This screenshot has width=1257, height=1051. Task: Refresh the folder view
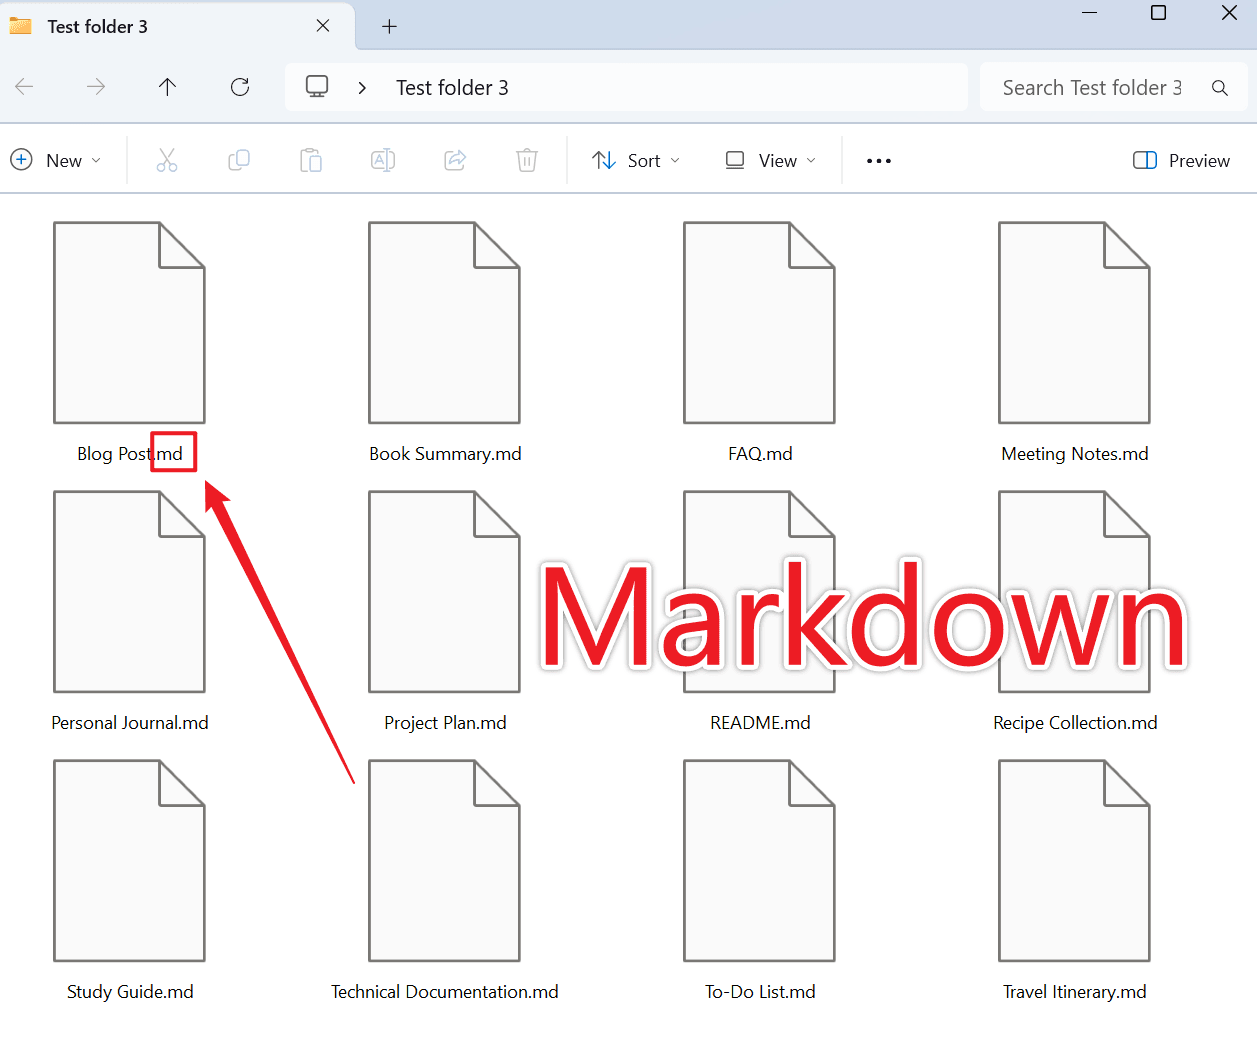click(240, 87)
